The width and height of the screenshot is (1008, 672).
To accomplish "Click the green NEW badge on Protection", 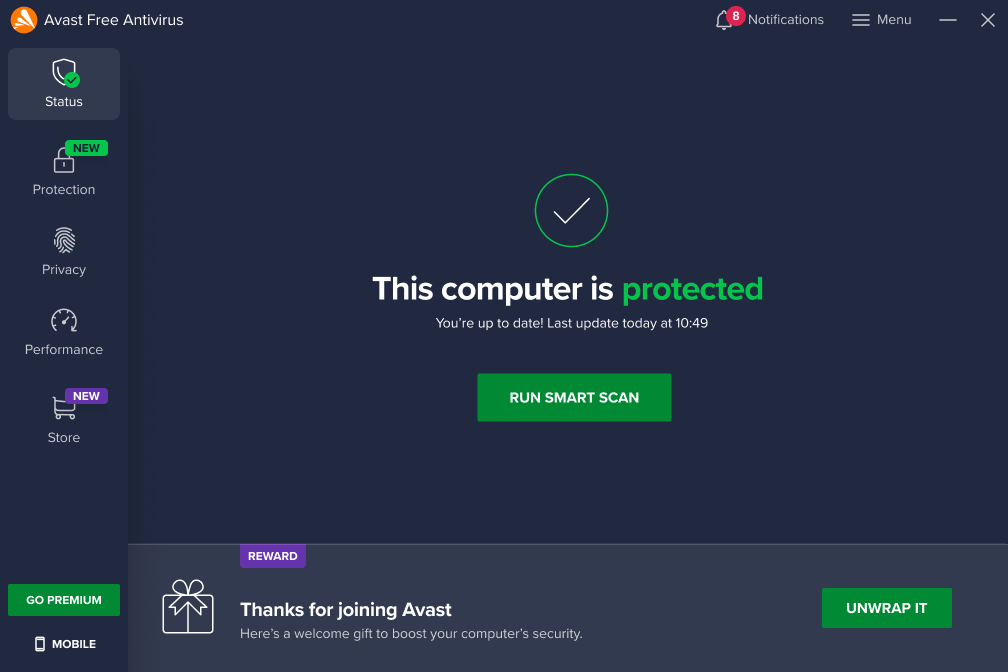I will point(86,148).
